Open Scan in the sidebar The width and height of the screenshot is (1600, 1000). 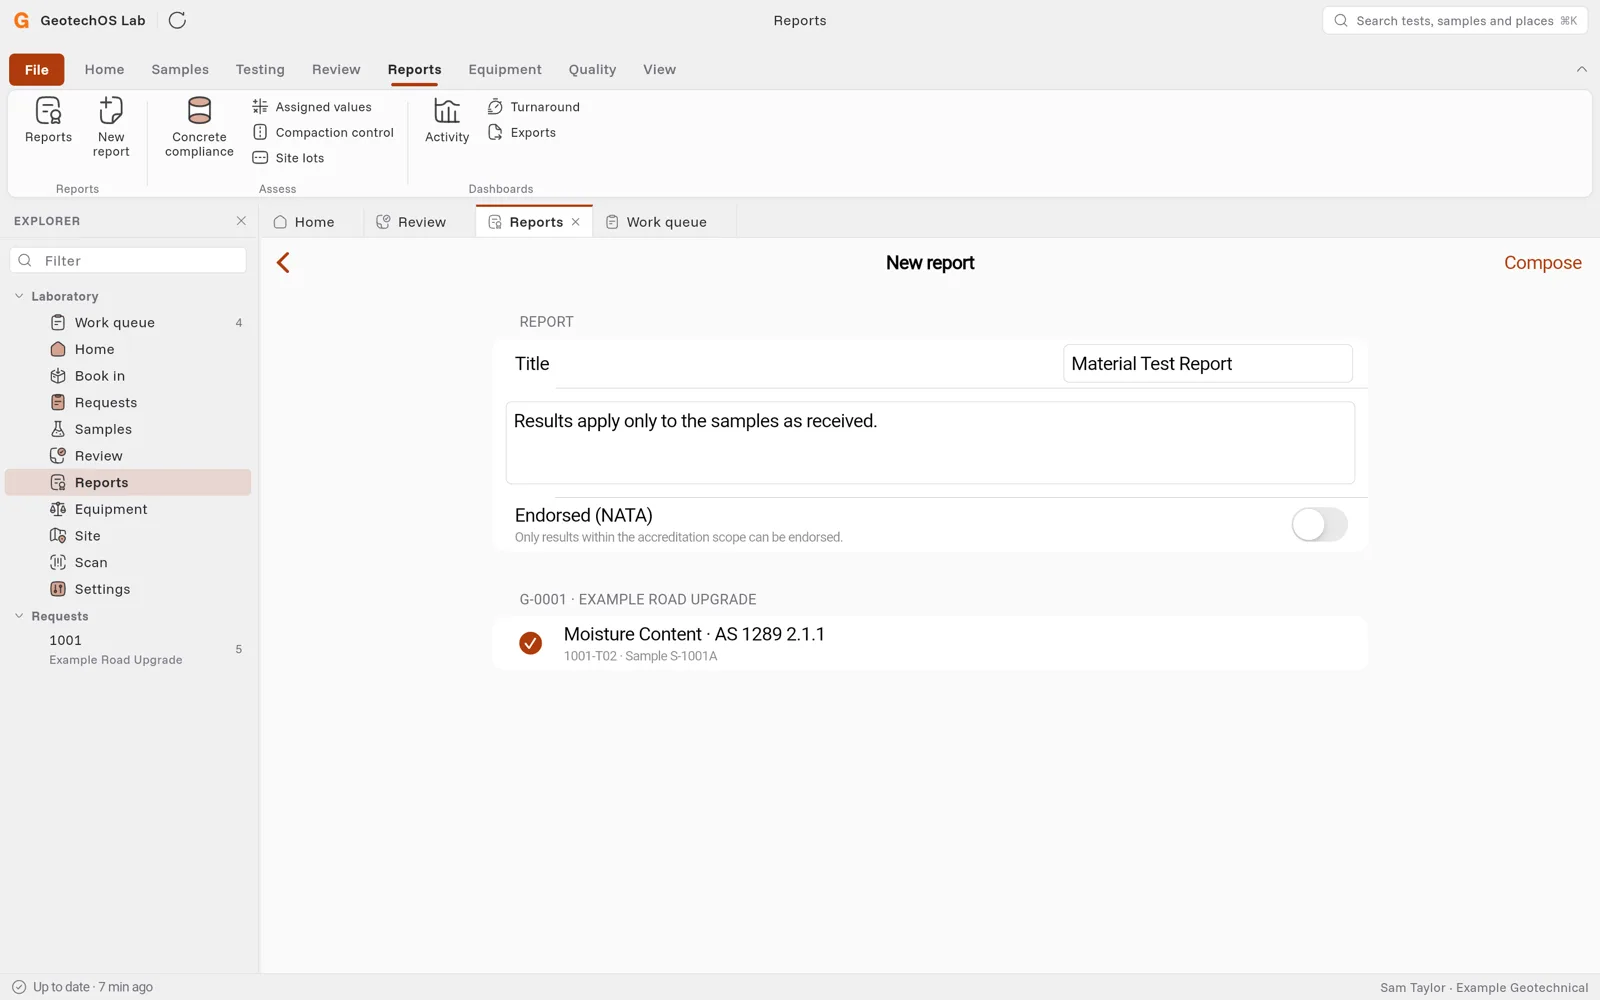click(x=128, y=563)
